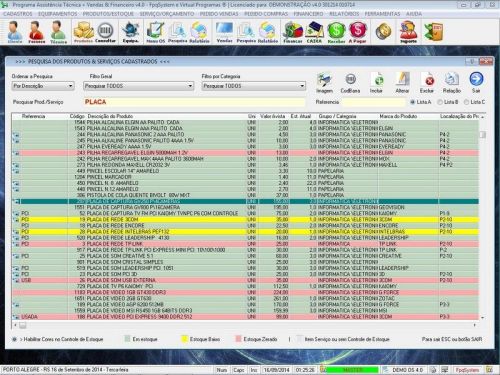The height and width of the screenshot is (375, 500).
Task: Open the service-order Pesquisa icon next to Nova OS
Action: (x=177, y=32)
